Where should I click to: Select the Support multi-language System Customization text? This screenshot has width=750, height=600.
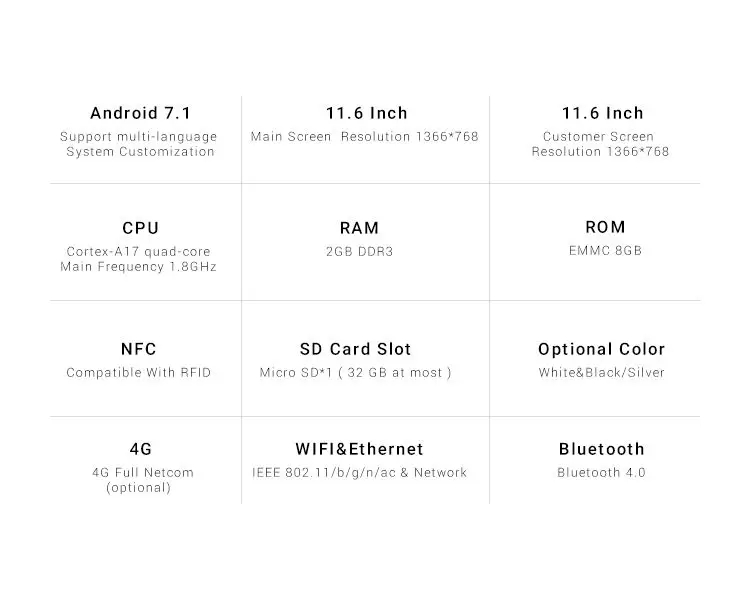tap(139, 144)
